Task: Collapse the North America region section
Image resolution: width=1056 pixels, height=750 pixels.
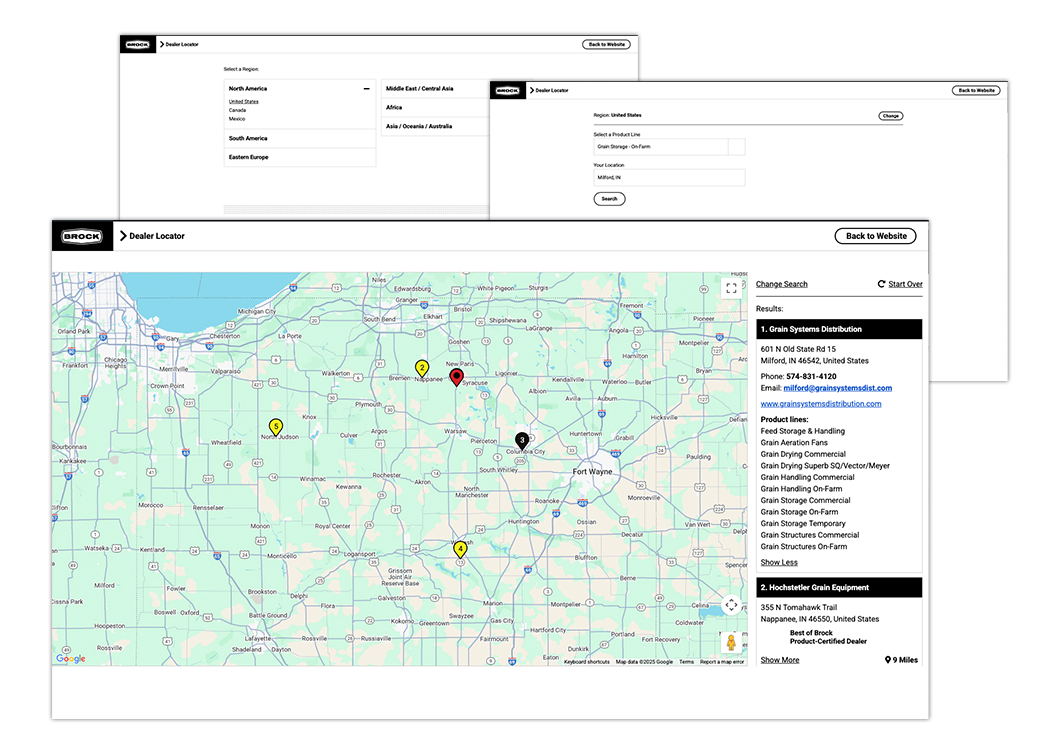Action: pyautogui.click(x=367, y=89)
